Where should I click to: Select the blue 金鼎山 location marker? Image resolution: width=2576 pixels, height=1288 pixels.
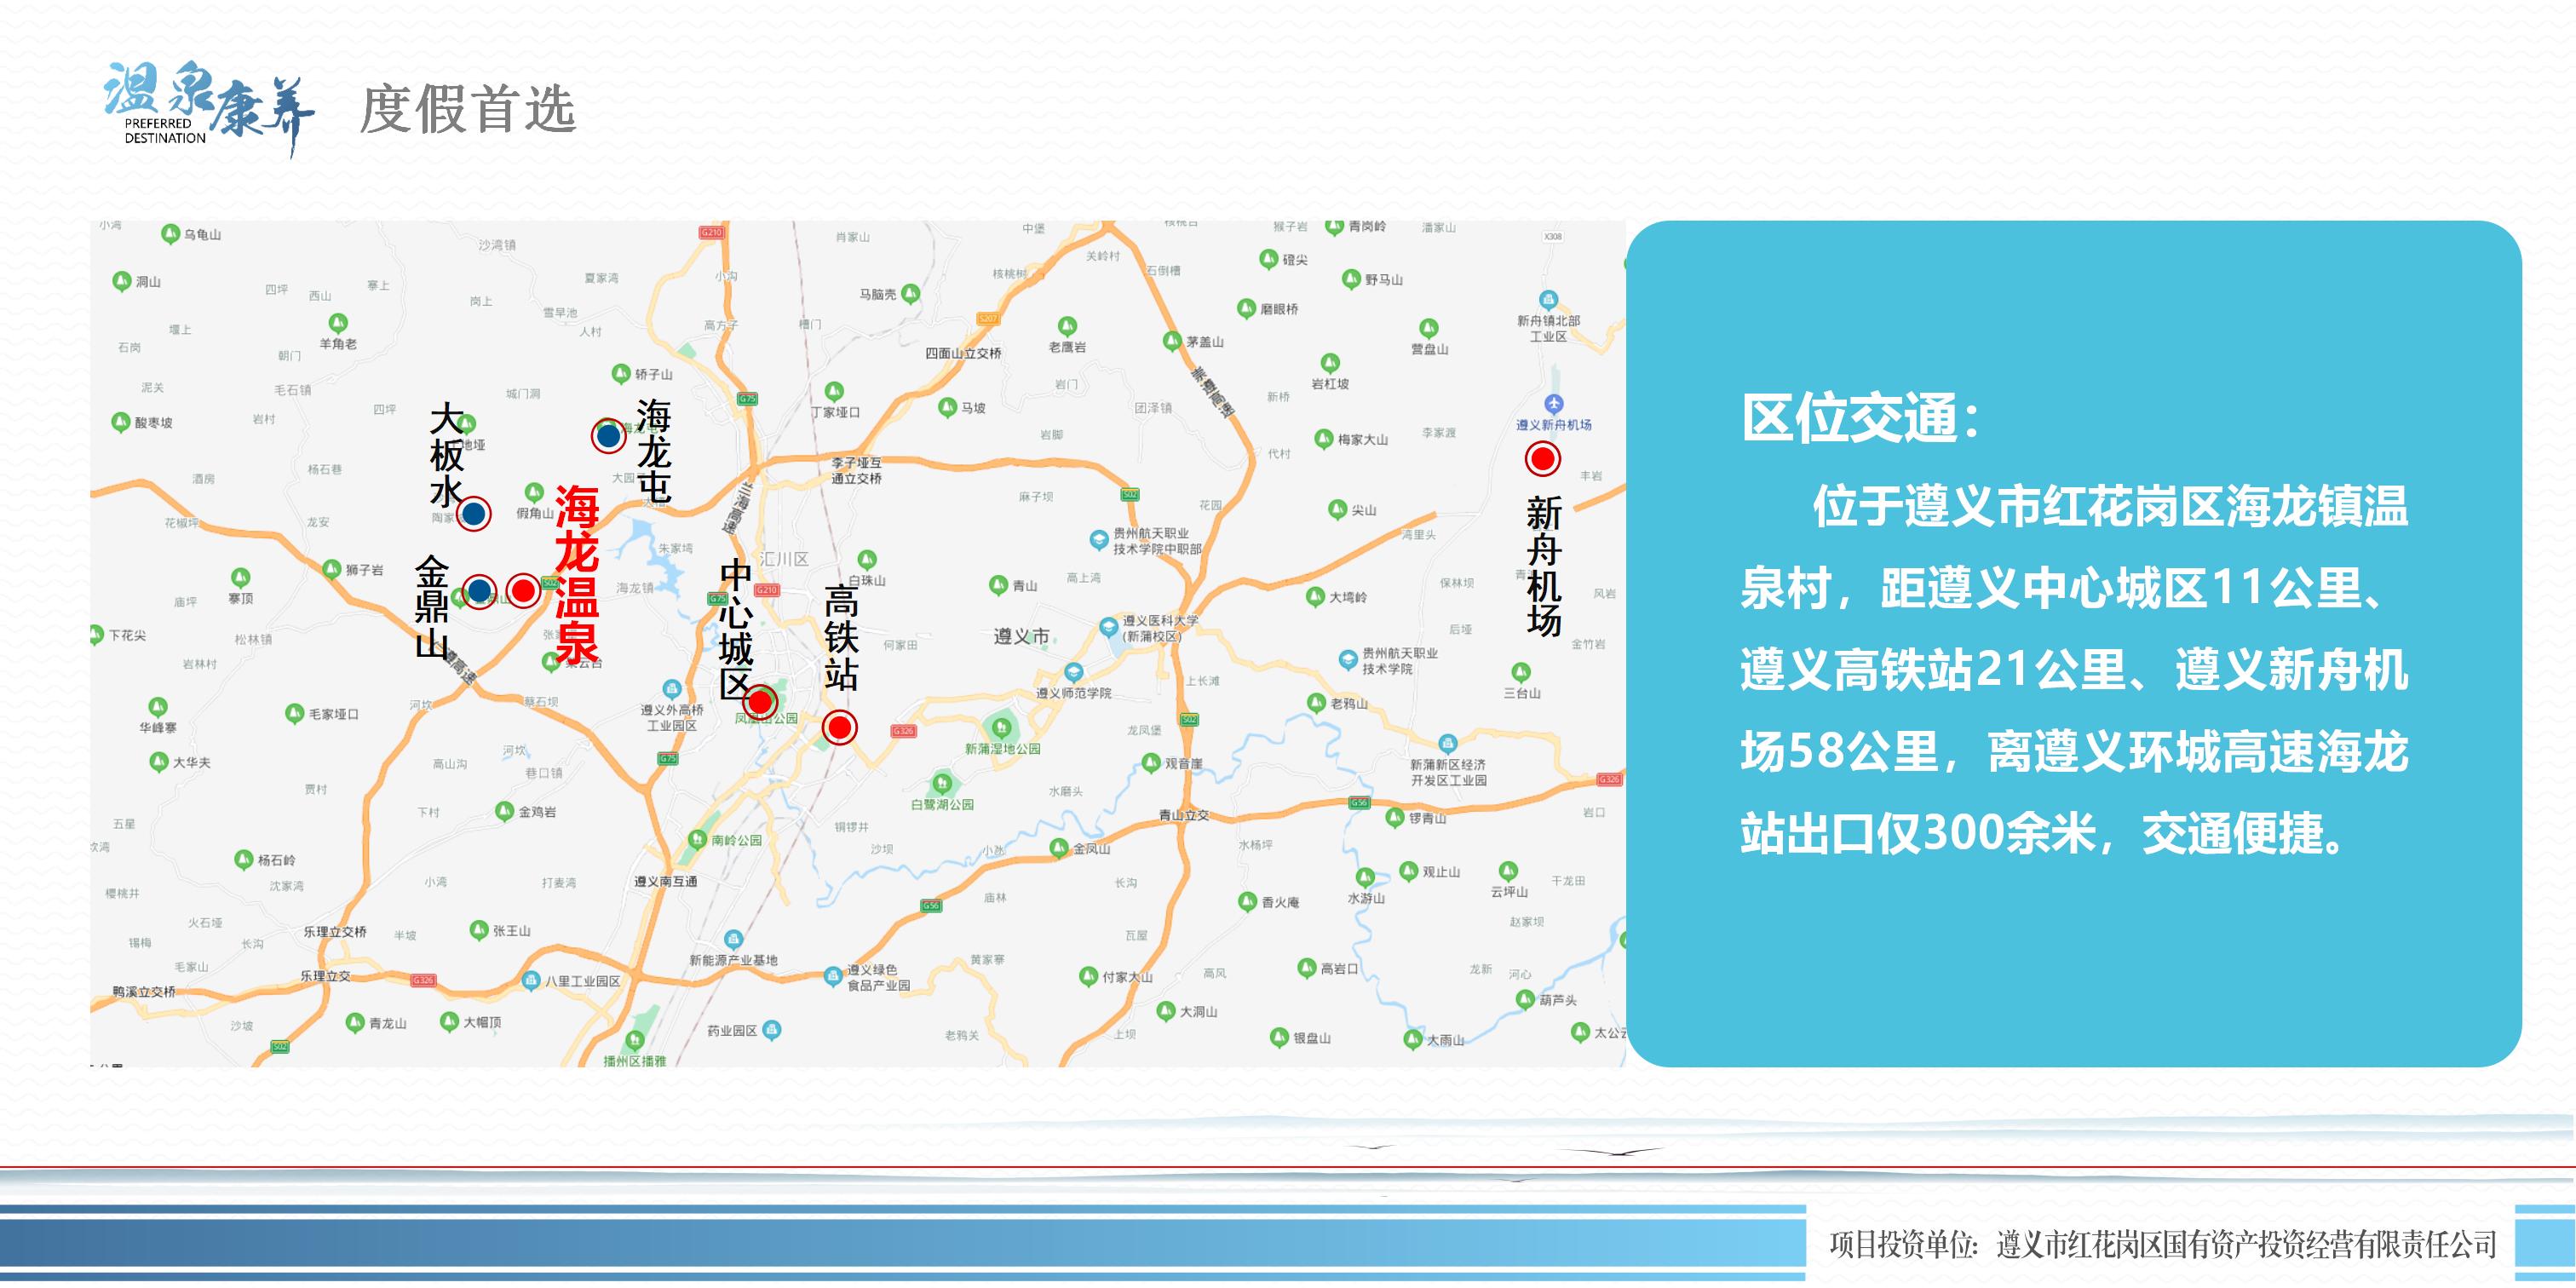coord(480,591)
